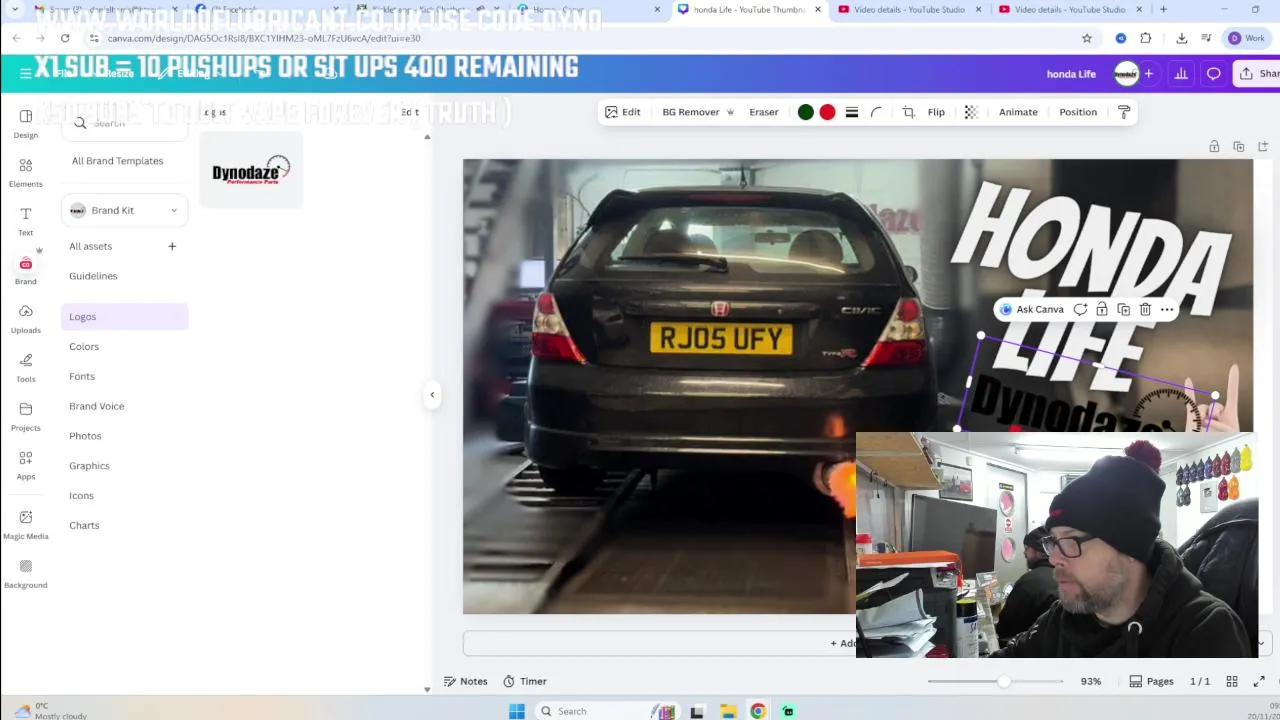Open border style lines icon
The image size is (1280, 720).
852,112
